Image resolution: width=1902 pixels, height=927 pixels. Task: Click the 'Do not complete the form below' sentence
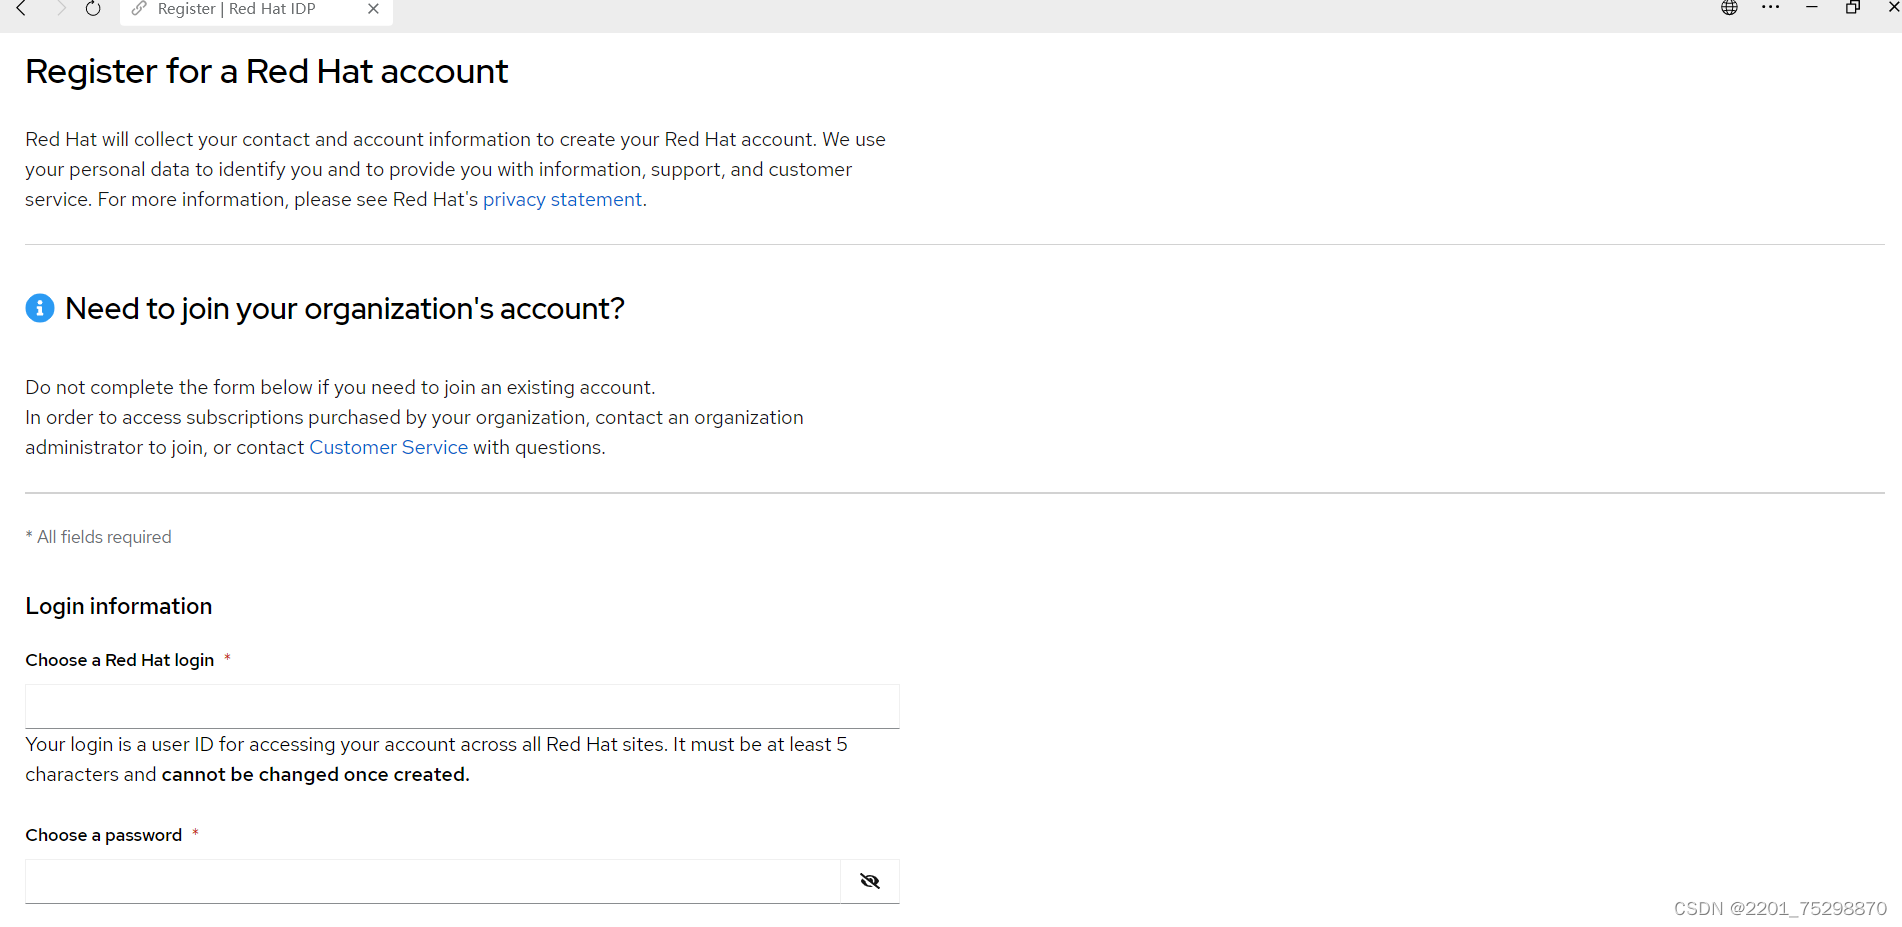(340, 387)
